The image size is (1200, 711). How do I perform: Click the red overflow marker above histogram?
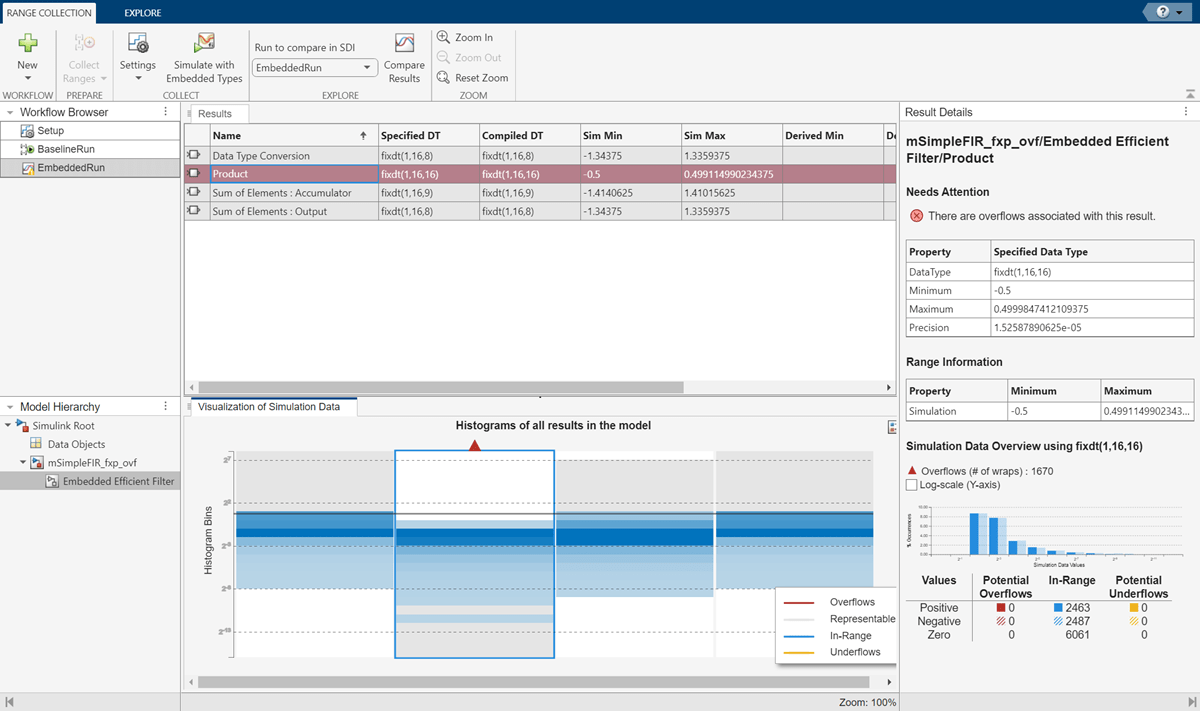click(x=475, y=446)
